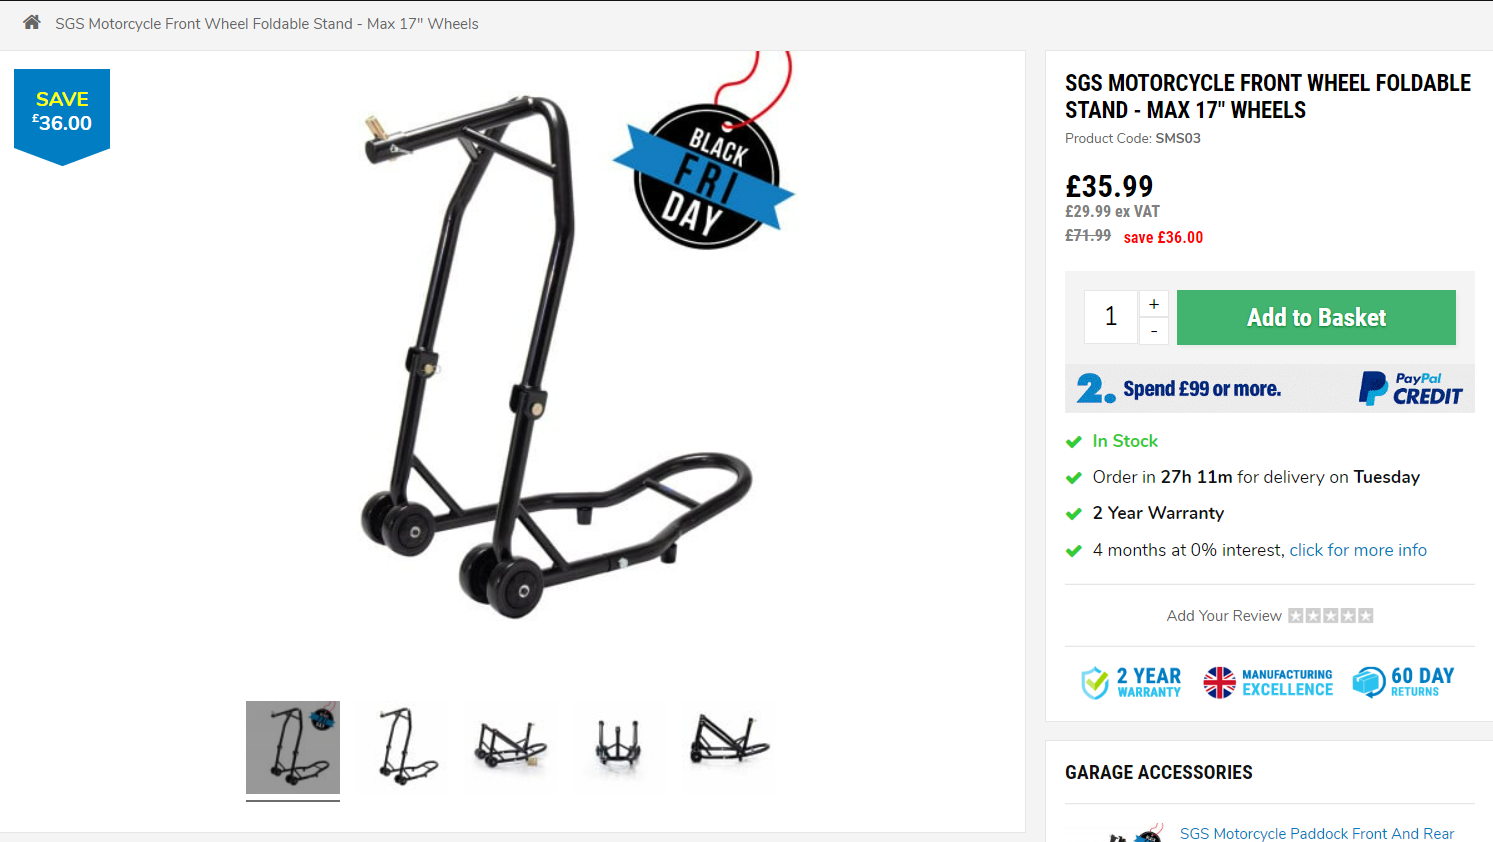Viewport: 1493px width, 842px height.
Task: Click the PayPal Credit logo
Action: 1410,388
